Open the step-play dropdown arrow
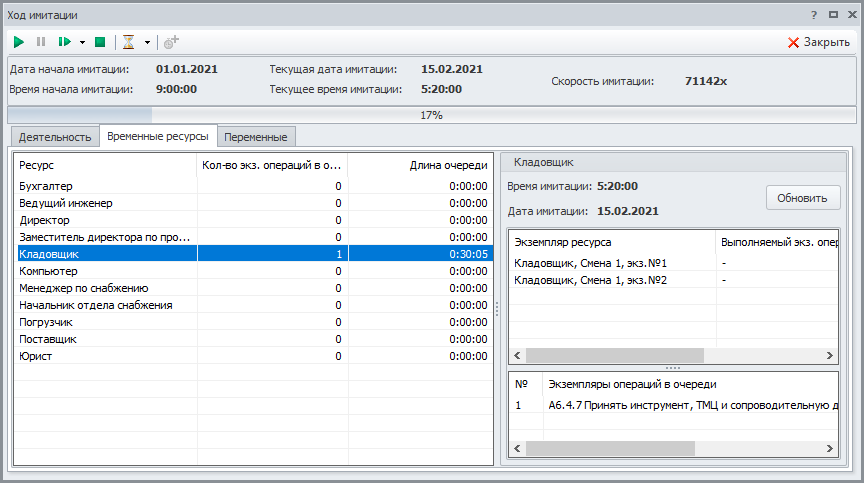864x483 pixels. pyautogui.click(x=82, y=42)
